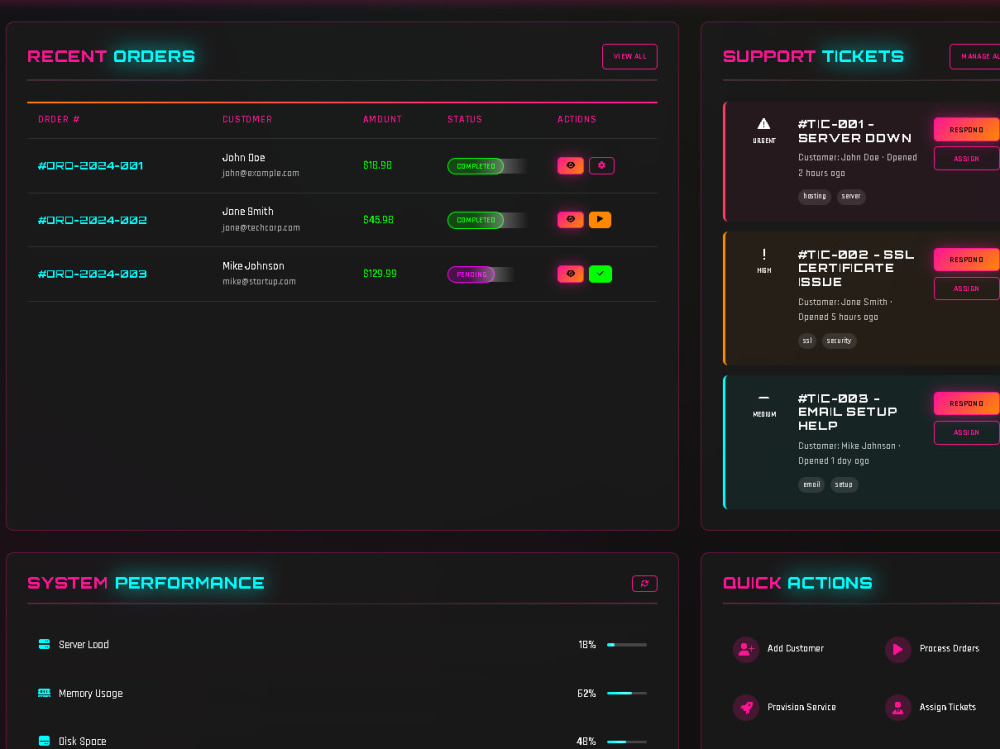The image size is (1000, 749).
Task: Open order #ORD-2024-001 link
Action: [91, 166]
